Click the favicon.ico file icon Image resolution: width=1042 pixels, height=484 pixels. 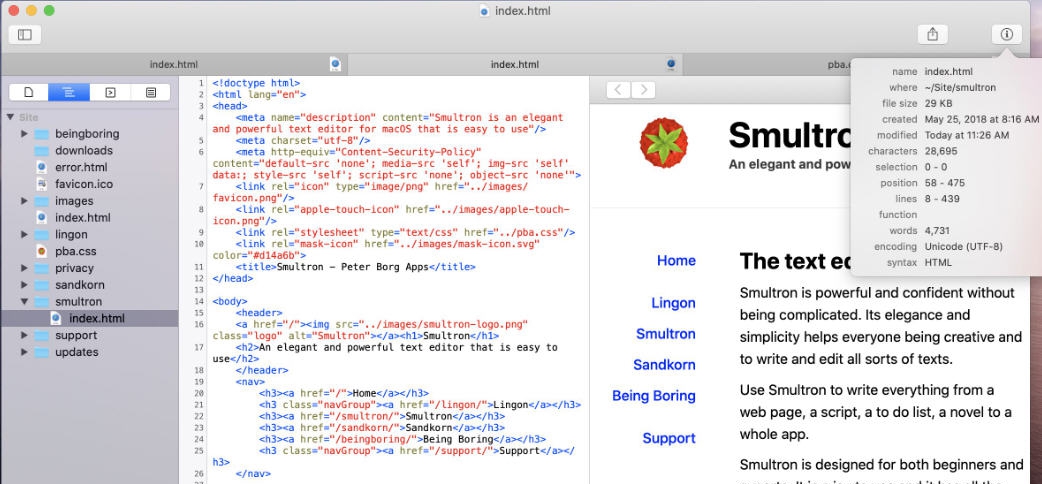[42, 184]
